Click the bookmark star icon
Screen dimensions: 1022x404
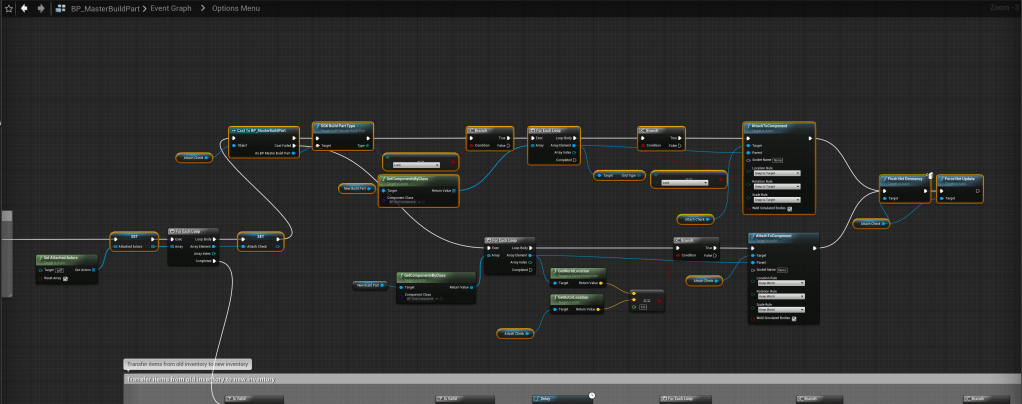[7, 8]
